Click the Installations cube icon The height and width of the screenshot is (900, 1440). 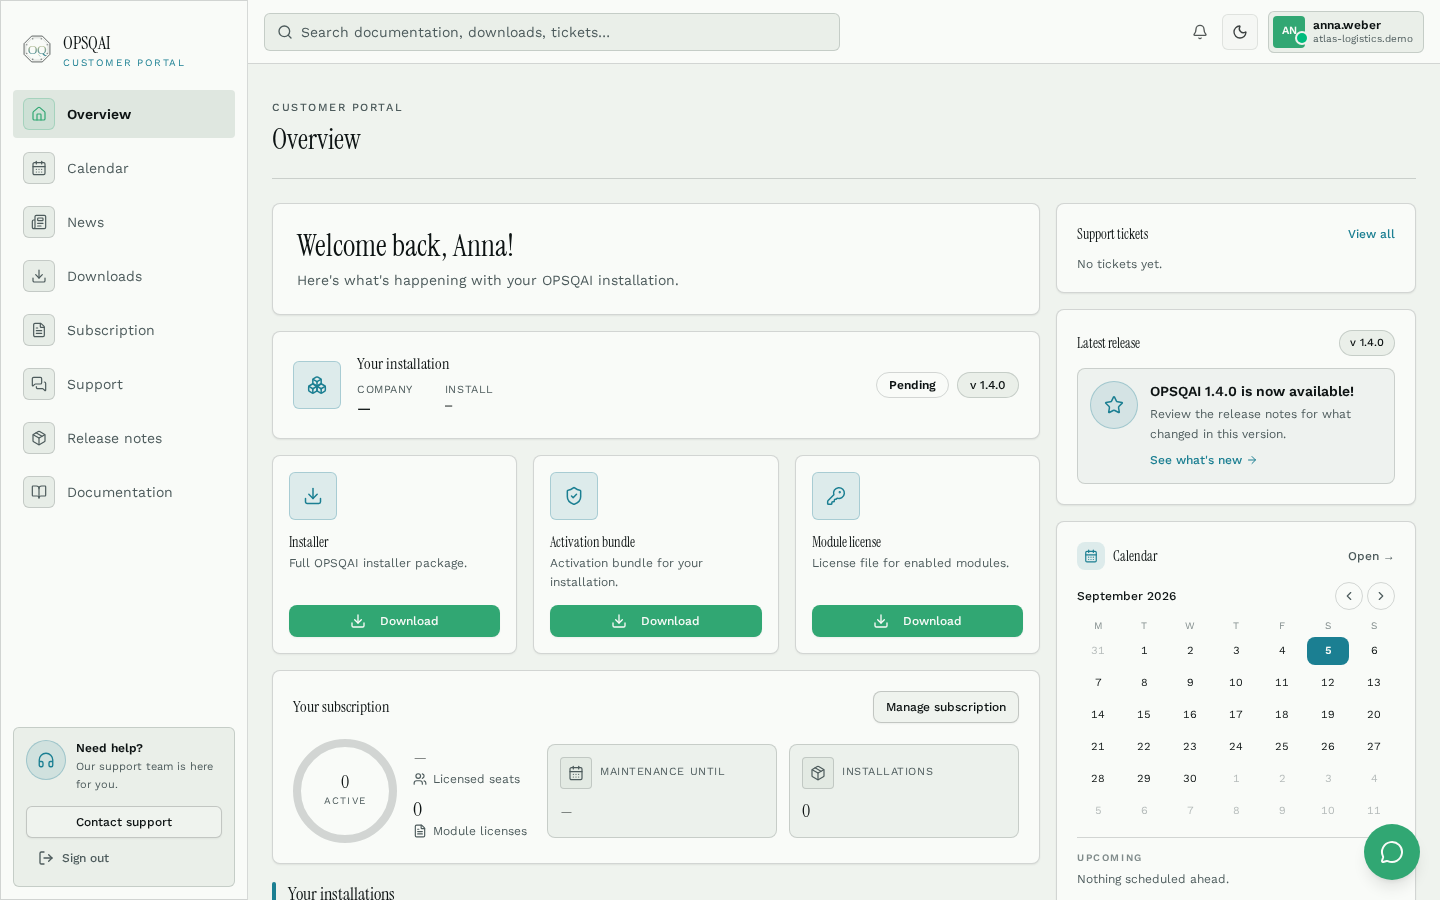[x=818, y=773]
